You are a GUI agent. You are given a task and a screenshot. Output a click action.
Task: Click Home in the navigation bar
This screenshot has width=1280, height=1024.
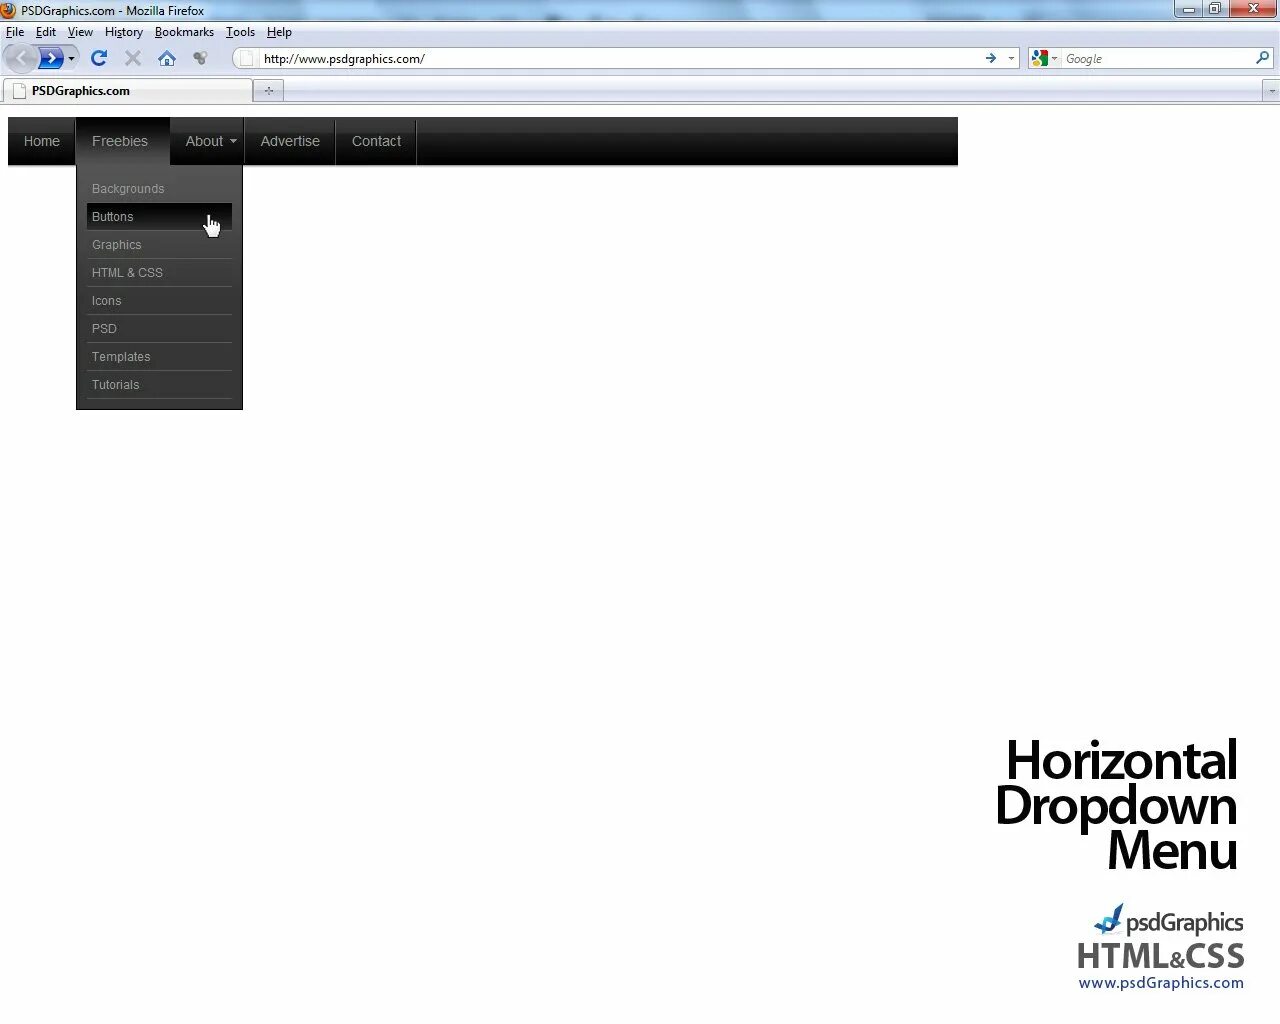(x=42, y=141)
